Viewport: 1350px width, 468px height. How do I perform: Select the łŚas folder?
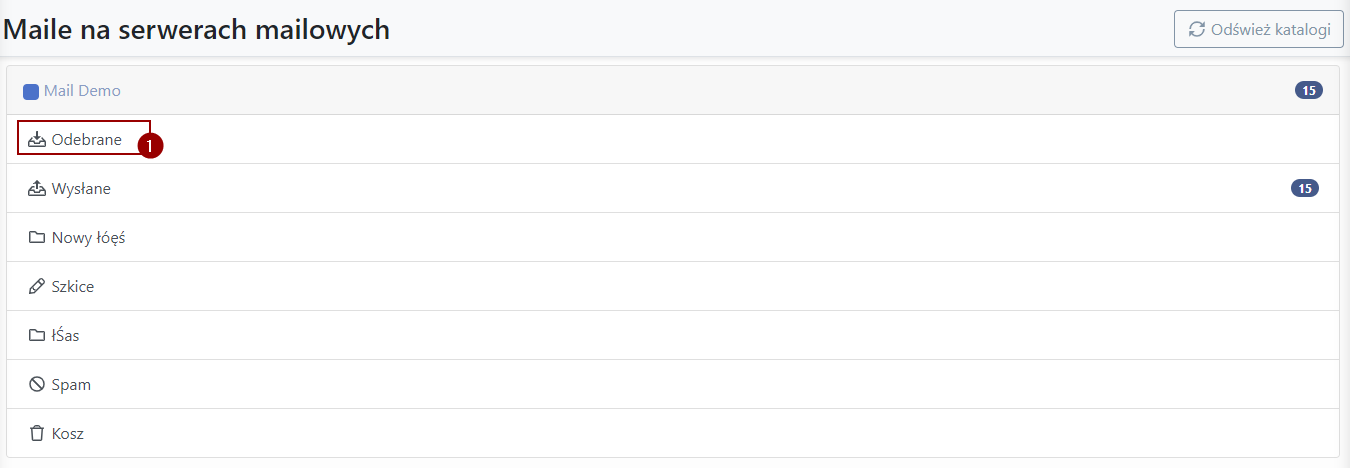click(66, 336)
